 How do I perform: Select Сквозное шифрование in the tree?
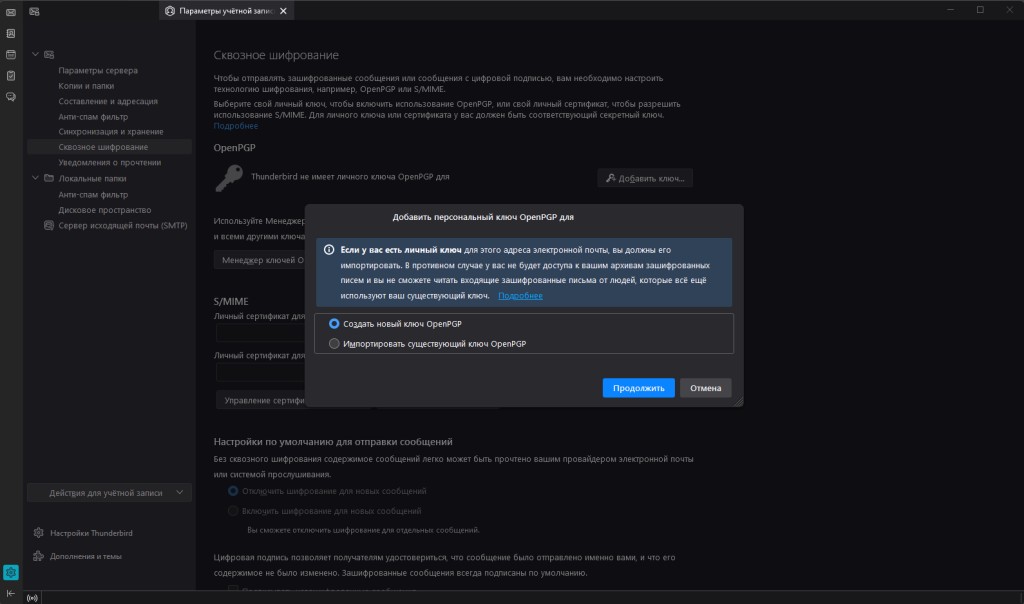[x=110, y=147]
